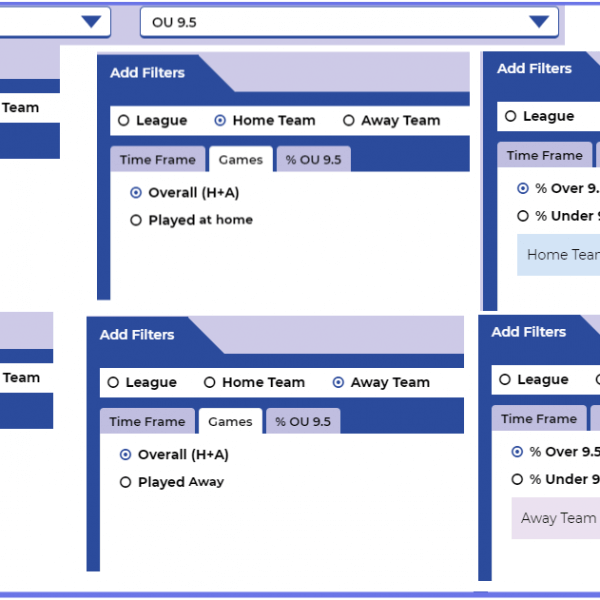The width and height of the screenshot is (600, 600).
Task: Open % OU 9.5 tab in "Played at home" panel
Action: click(x=313, y=160)
